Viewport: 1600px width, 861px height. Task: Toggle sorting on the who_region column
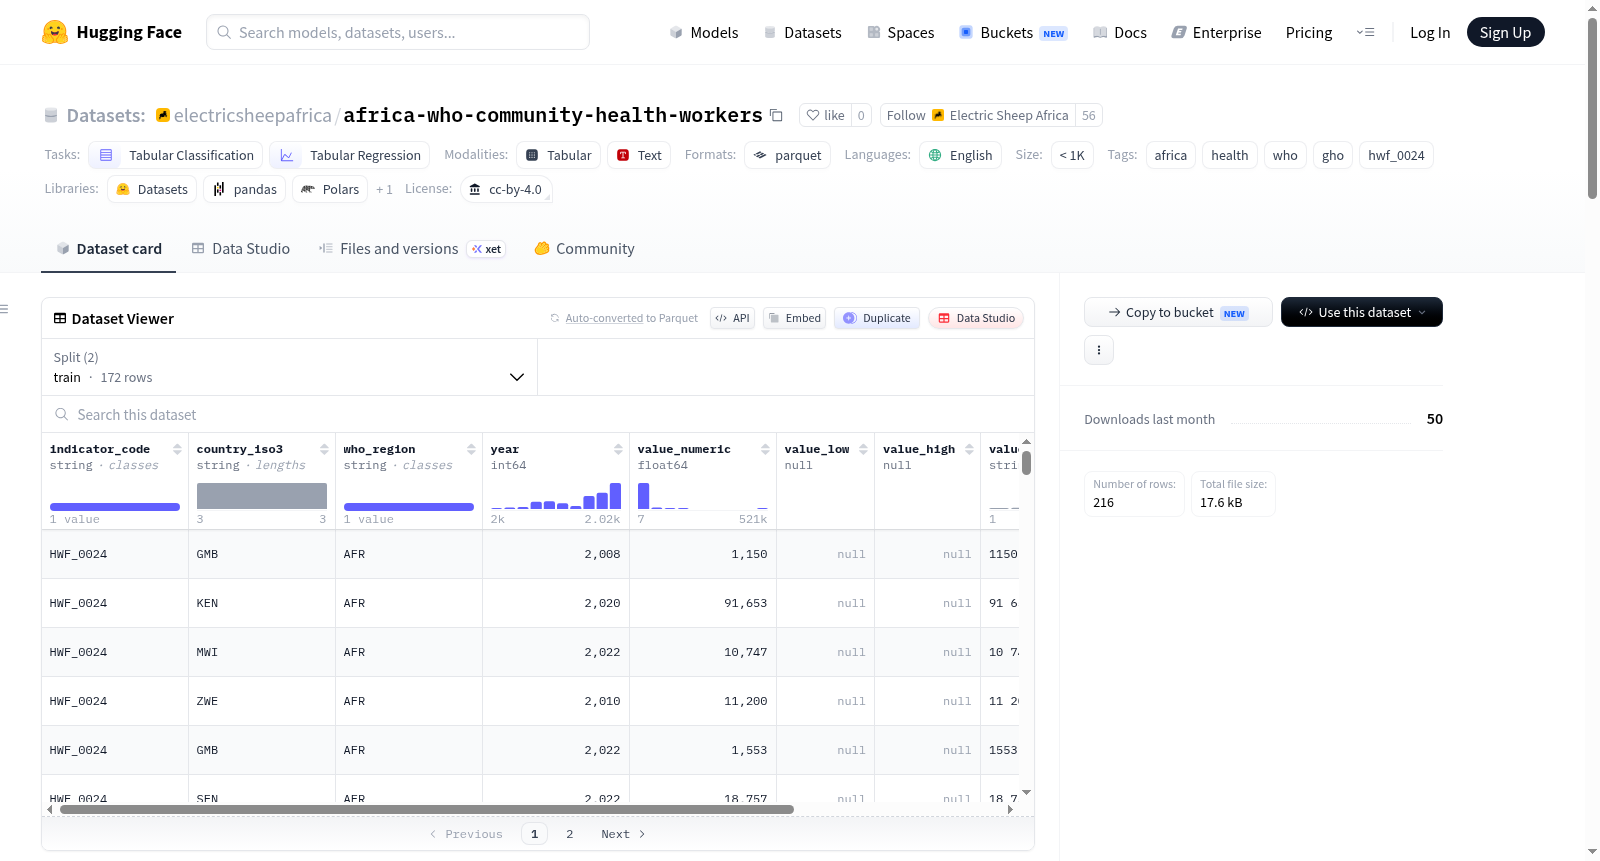[471, 449]
